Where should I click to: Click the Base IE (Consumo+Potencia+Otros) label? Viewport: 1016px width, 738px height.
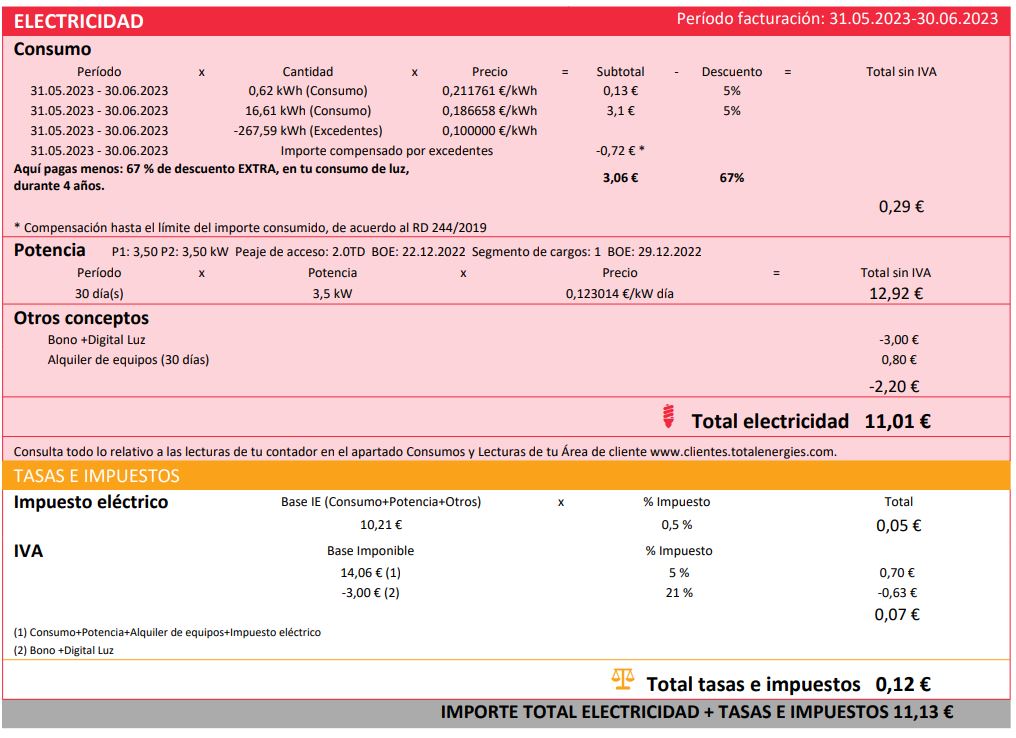click(381, 502)
